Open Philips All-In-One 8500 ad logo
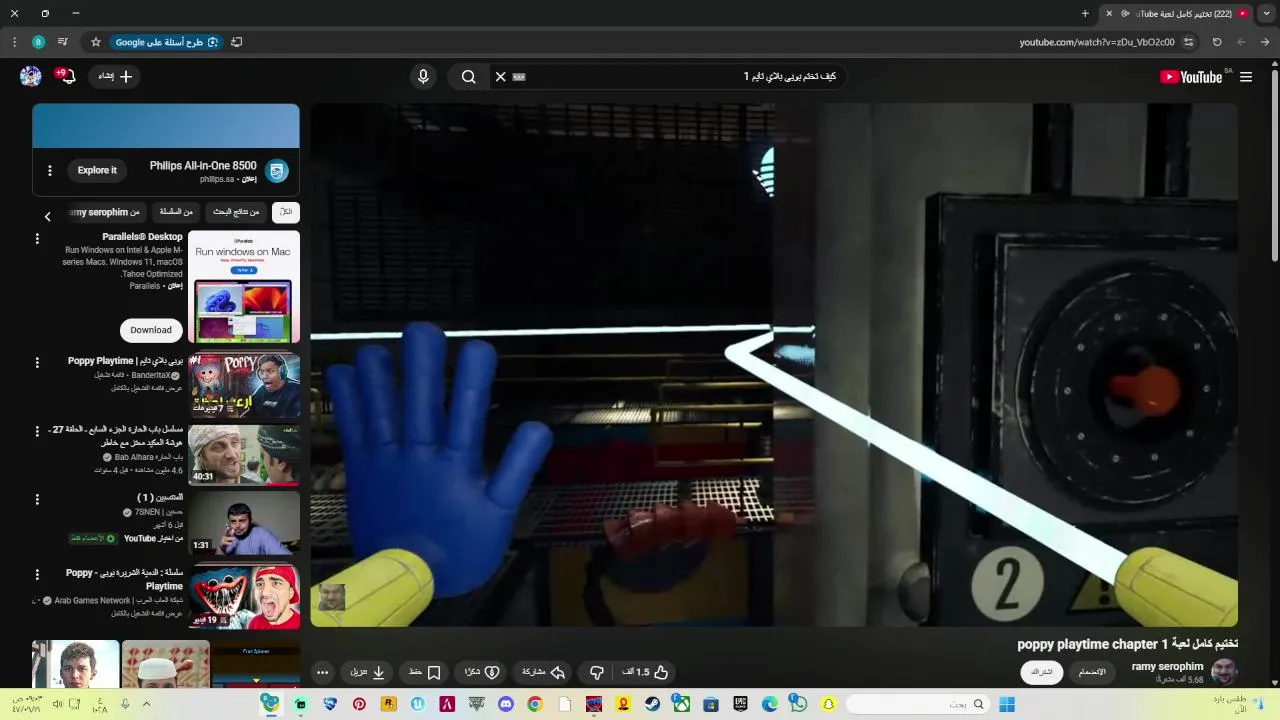The width and height of the screenshot is (1280, 720). (x=277, y=171)
